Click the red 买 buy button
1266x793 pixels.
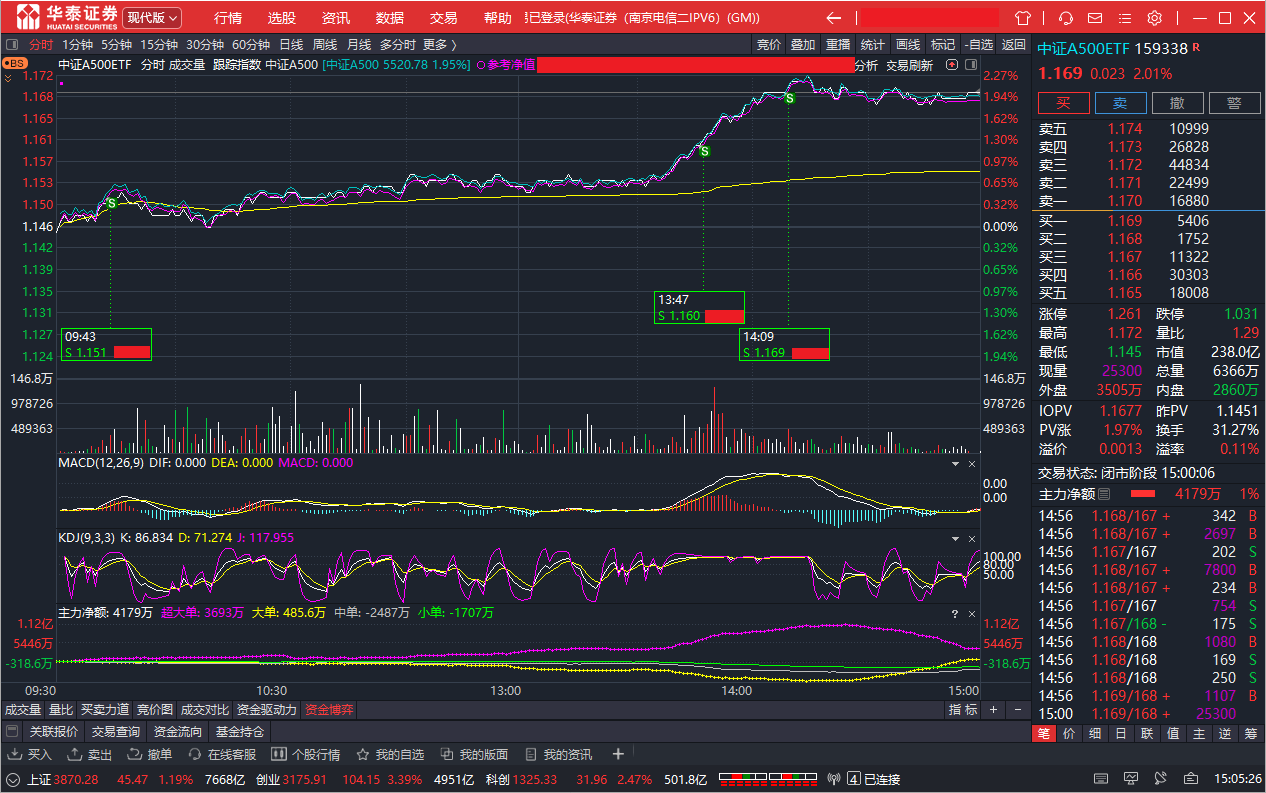click(x=1063, y=103)
